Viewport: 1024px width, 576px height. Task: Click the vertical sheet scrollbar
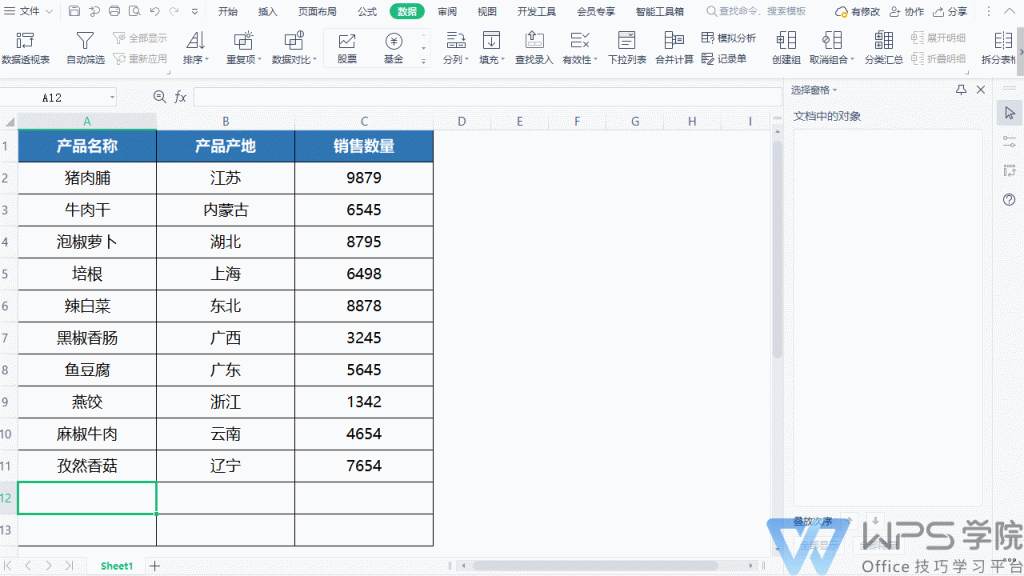[777, 248]
